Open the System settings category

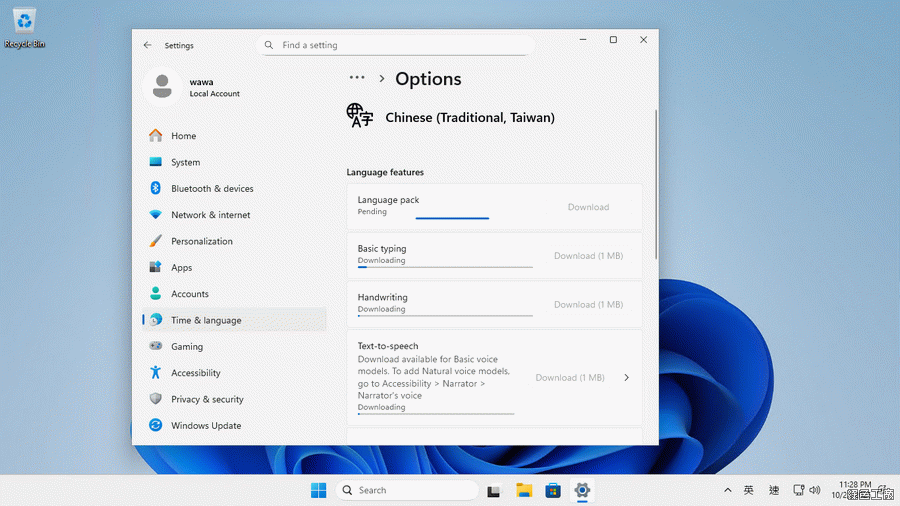tap(185, 162)
